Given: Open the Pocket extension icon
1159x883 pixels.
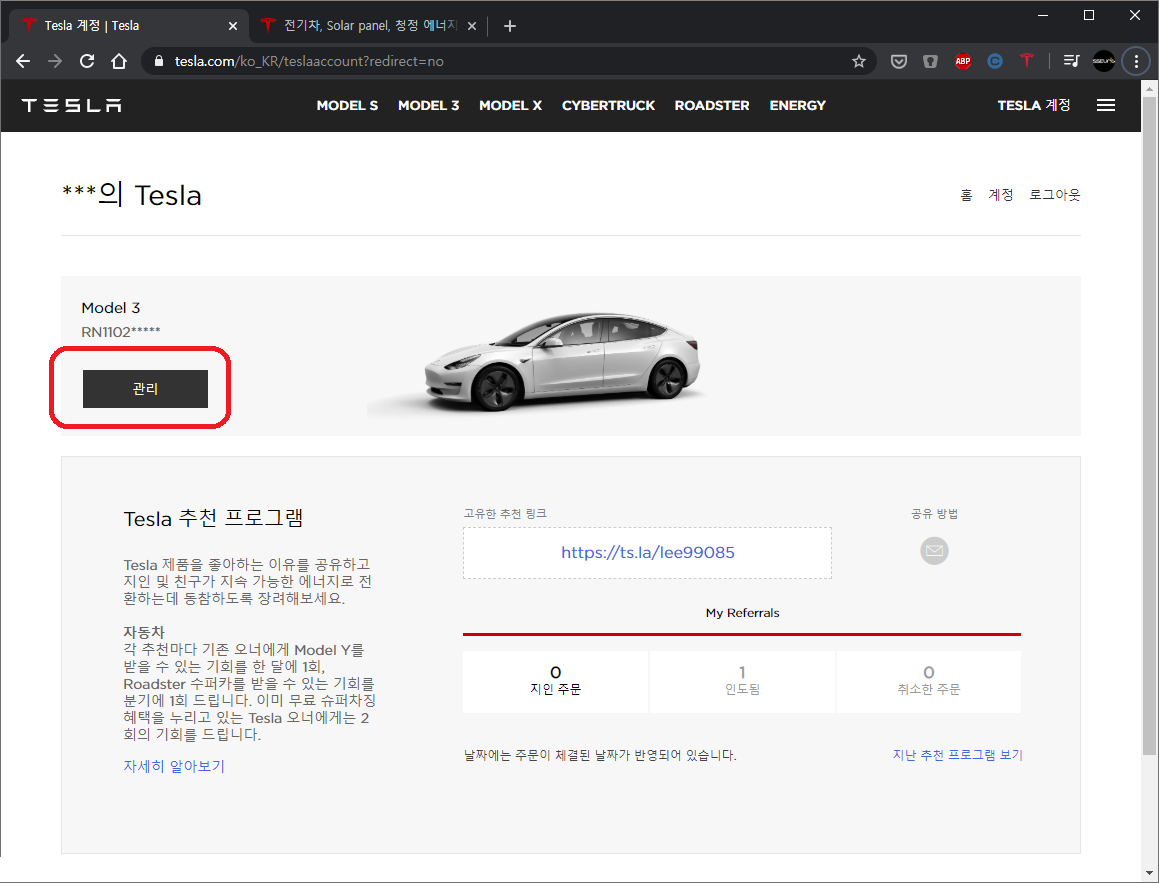Looking at the screenshot, I should pos(899,61).
